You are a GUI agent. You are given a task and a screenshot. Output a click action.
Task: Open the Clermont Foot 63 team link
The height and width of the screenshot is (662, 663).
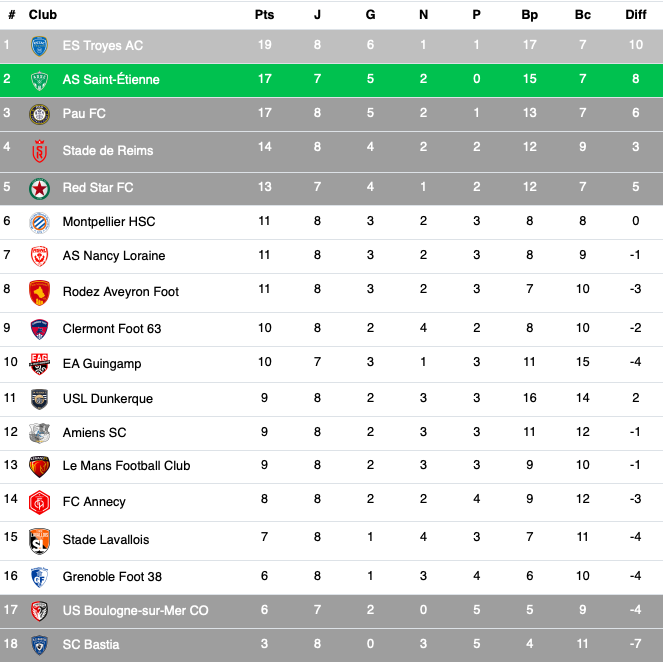tap(112, 328)
